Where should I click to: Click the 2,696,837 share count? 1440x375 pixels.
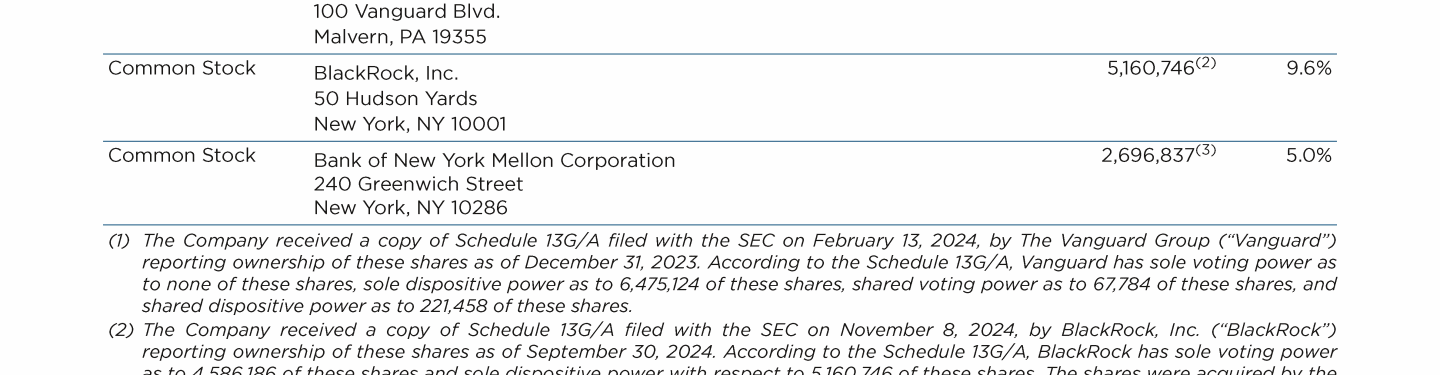click(1147, 156)
